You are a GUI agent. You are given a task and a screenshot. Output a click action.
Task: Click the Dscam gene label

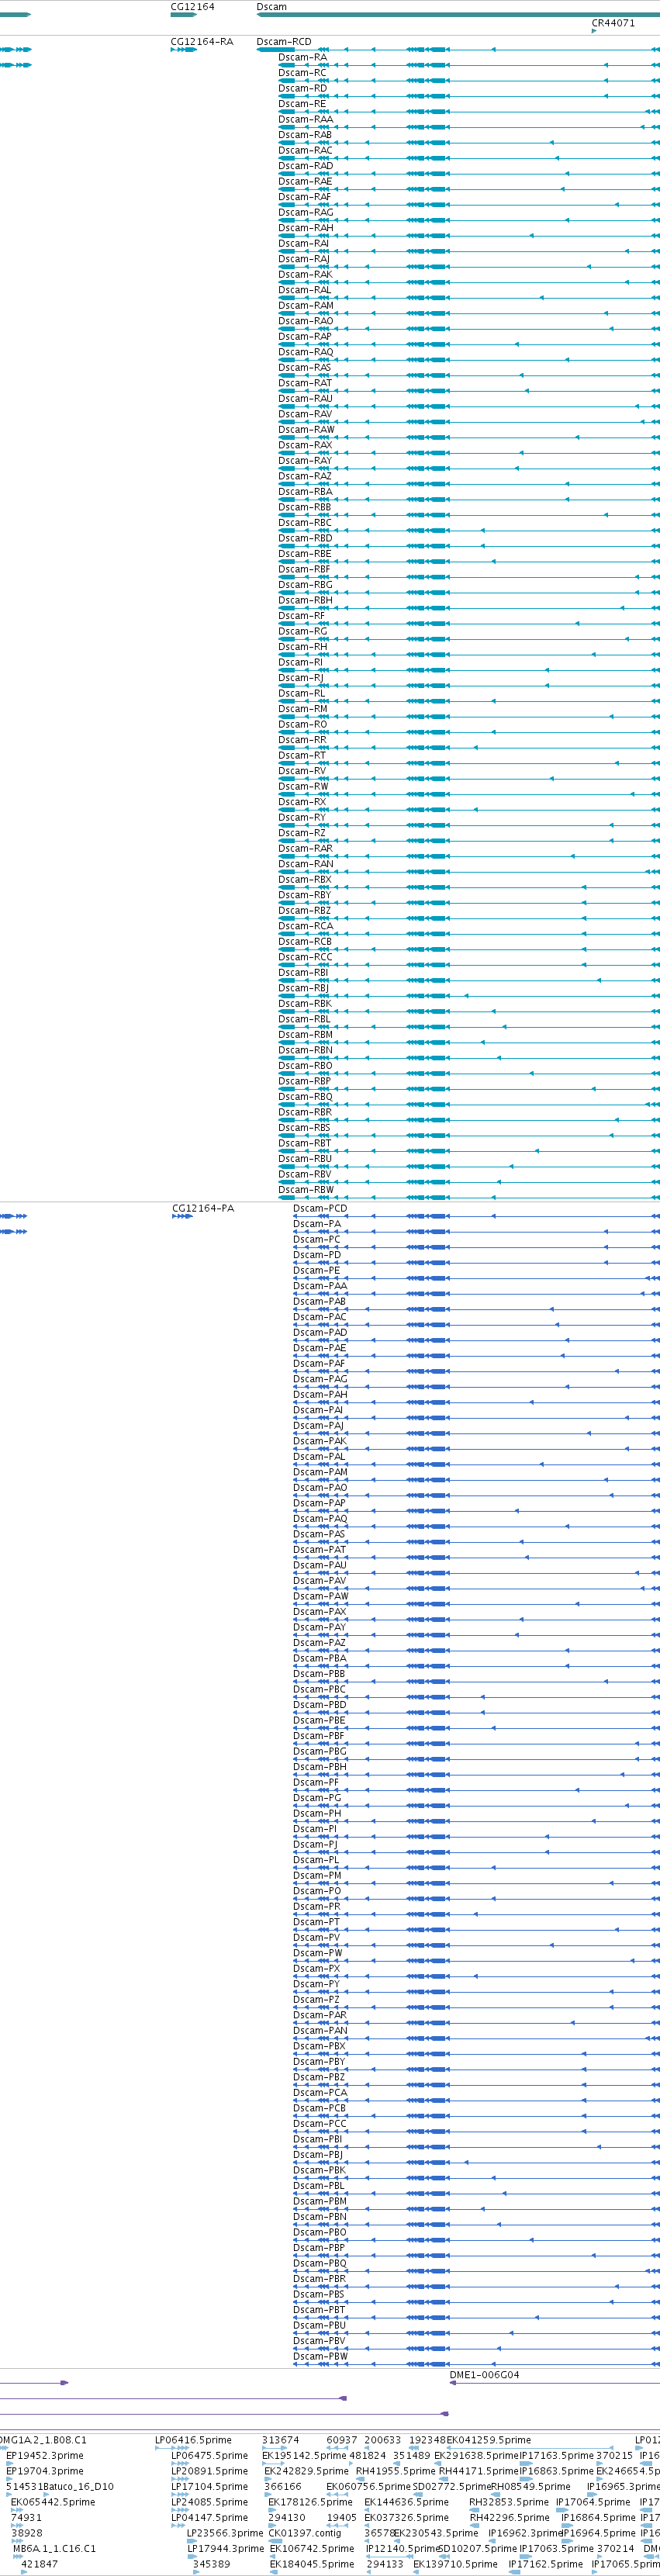point(271,6)
